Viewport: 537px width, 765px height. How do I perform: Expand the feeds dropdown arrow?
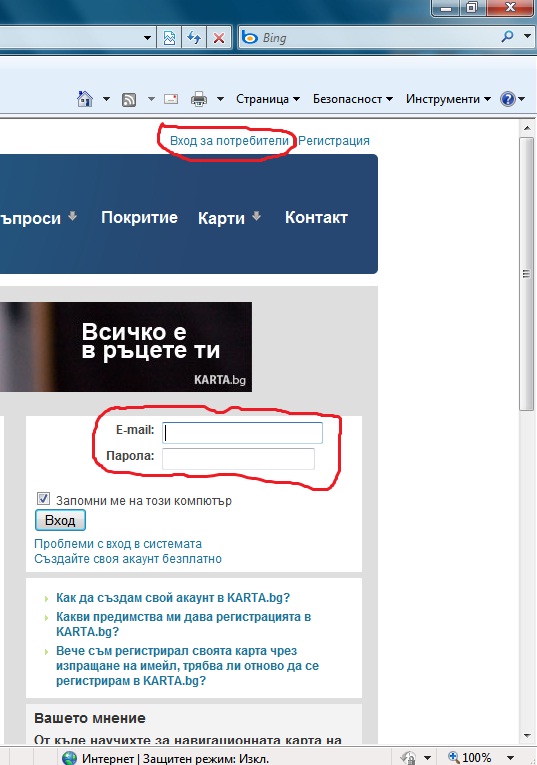pos(151,99)
